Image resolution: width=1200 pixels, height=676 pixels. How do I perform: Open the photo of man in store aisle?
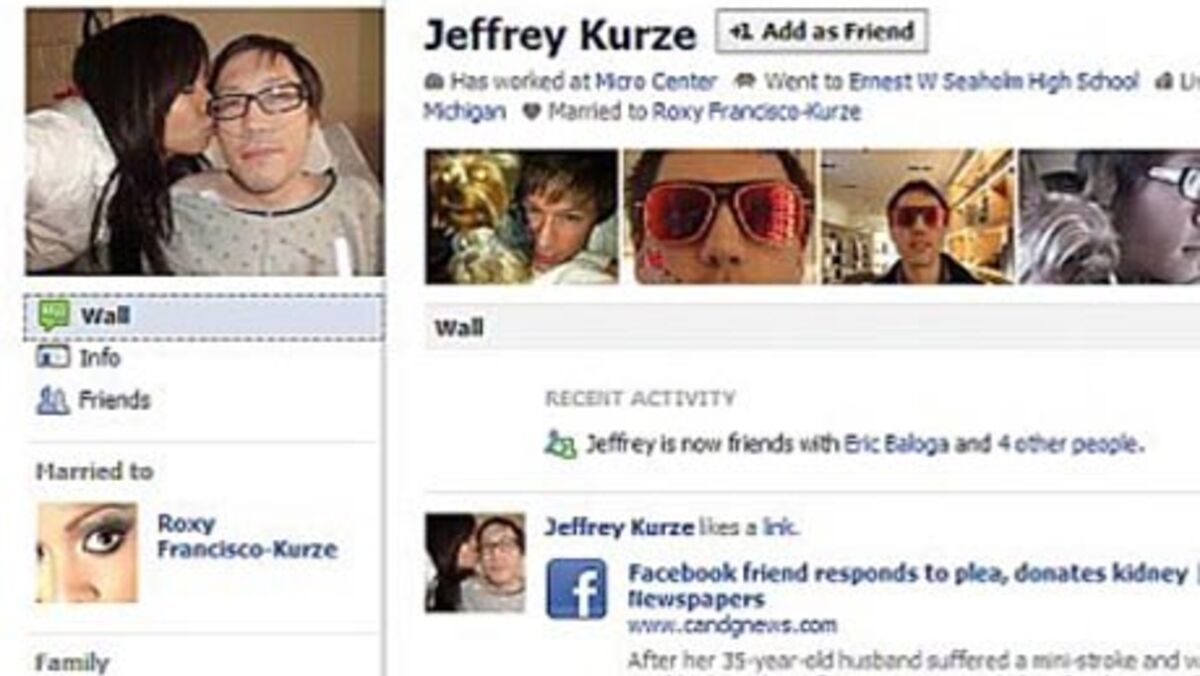[917, 217]
